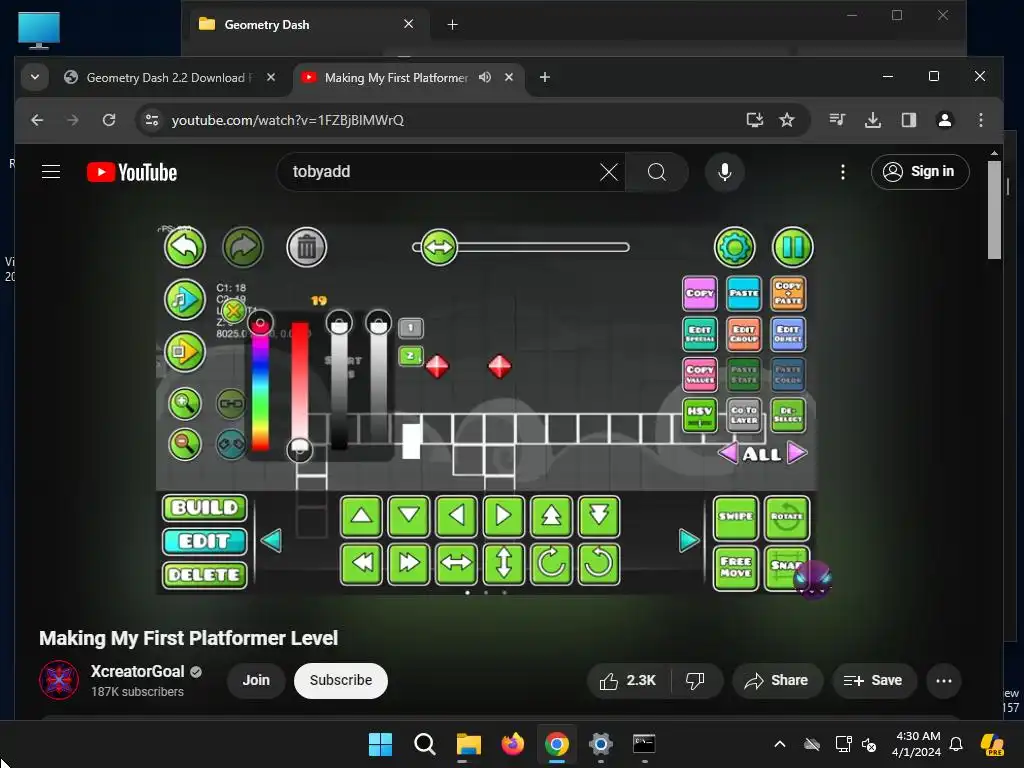Screen dimensions: 1024x768
Task: Click the trash can delete icon
Action: (x=306, y=248)
